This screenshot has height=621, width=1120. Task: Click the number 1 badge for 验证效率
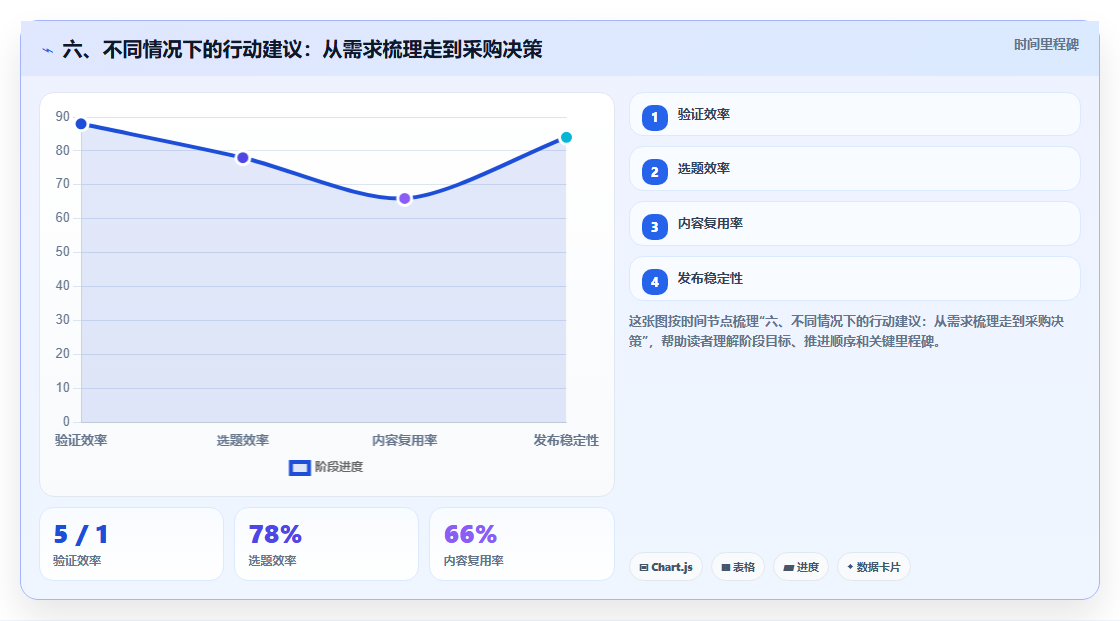654,118
